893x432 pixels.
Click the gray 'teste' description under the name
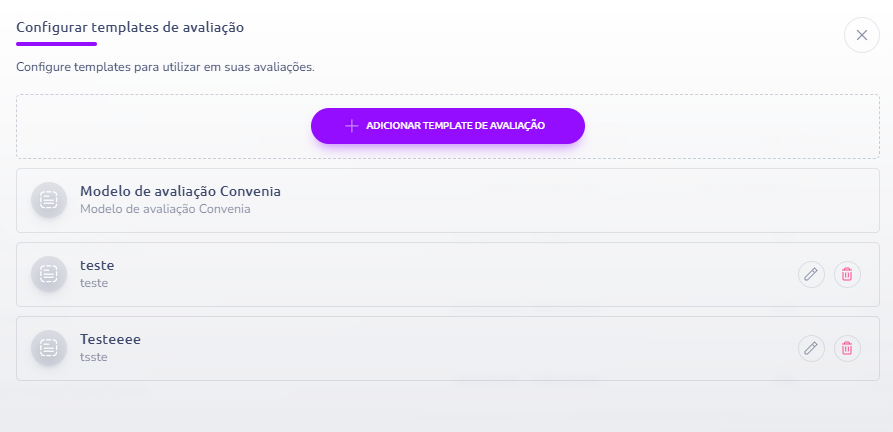coord(94,283)
